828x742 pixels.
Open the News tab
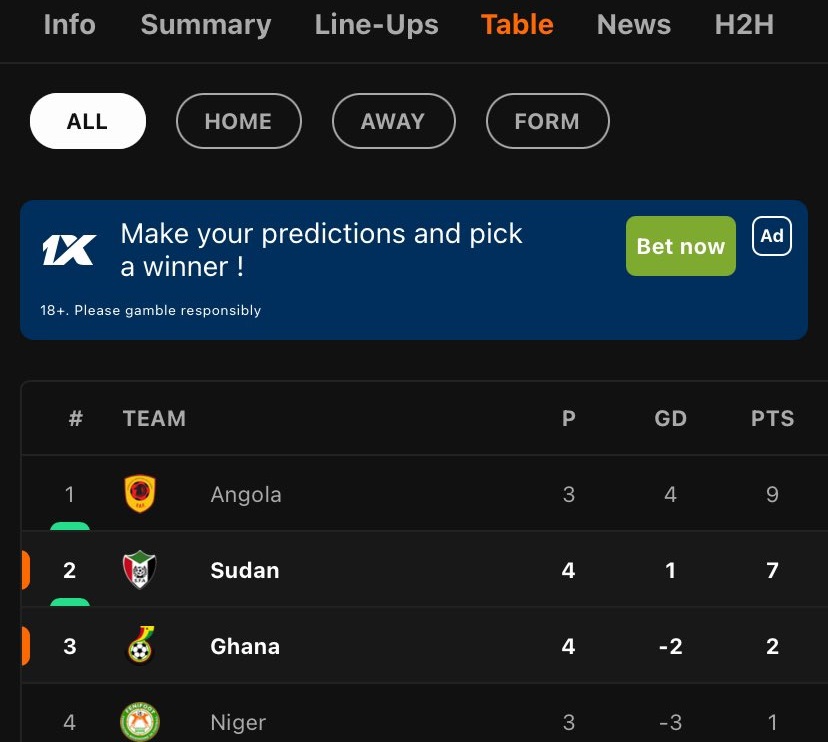pyautogui.click(x=634, y=25)
